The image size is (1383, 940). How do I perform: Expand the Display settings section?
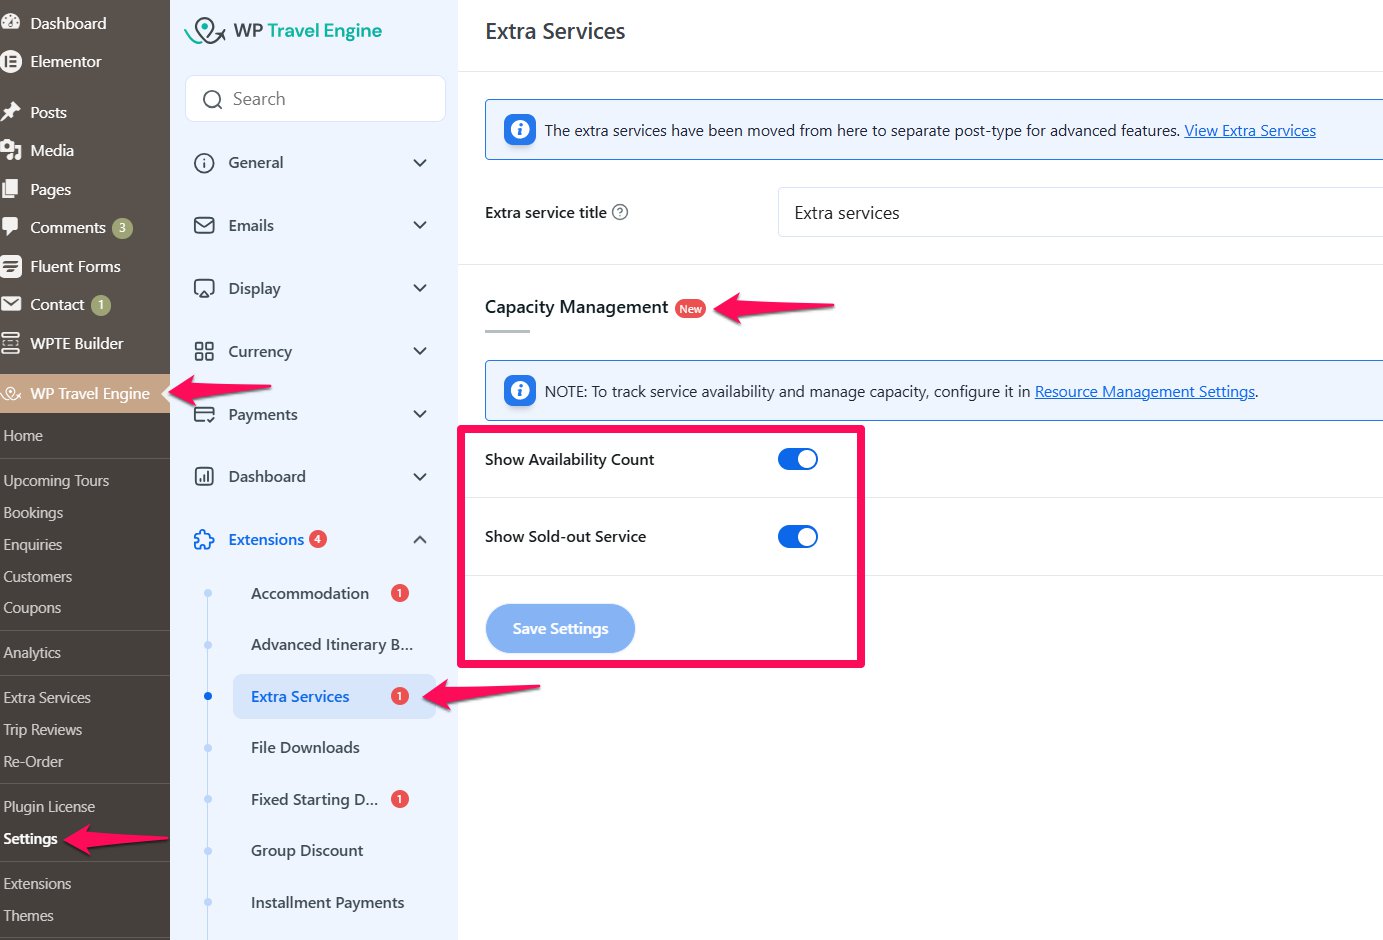pyautogui.click(x=420, y=289)
